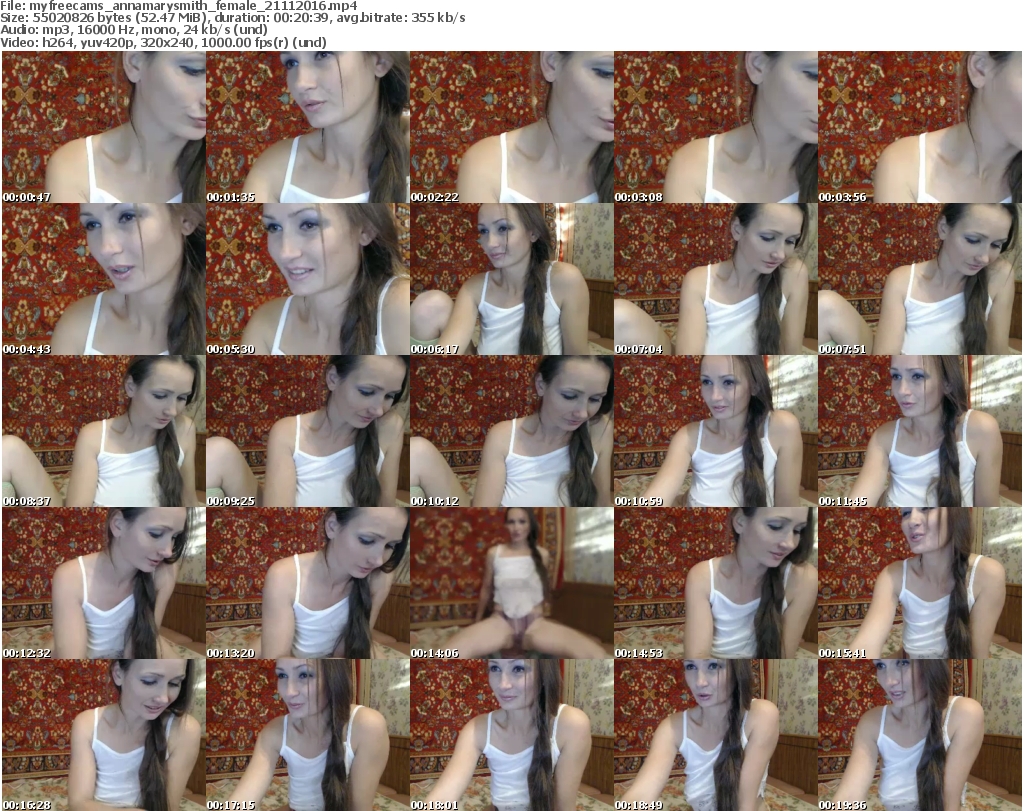Pick the thumbnail at 00:07:51
The height and width of the screenshot is (811, 1024).
pos(920,279)
